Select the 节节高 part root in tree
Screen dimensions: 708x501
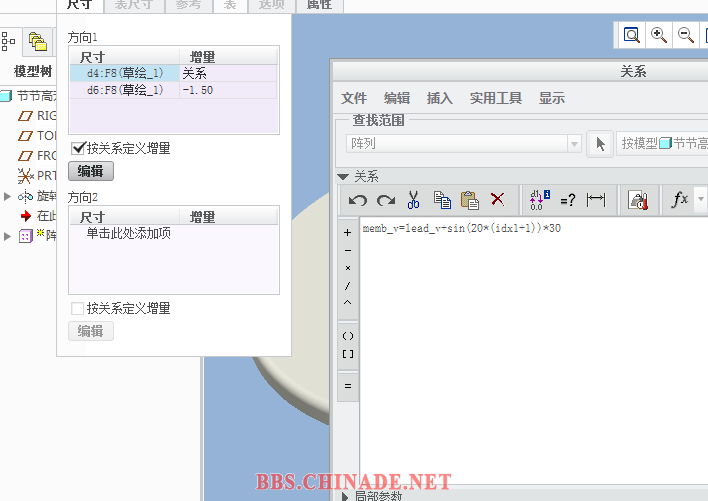[30, 96]
